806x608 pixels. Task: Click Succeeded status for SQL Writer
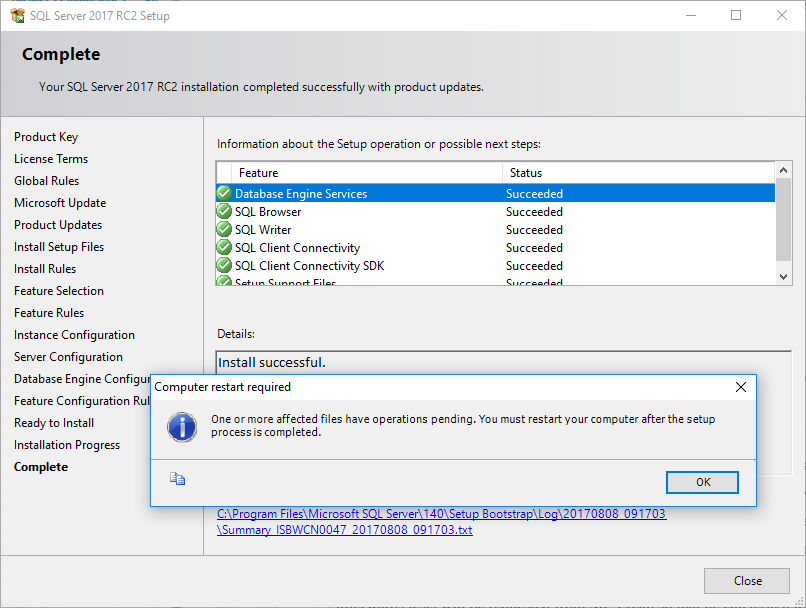pyautogui.click(x=534, y=230)
